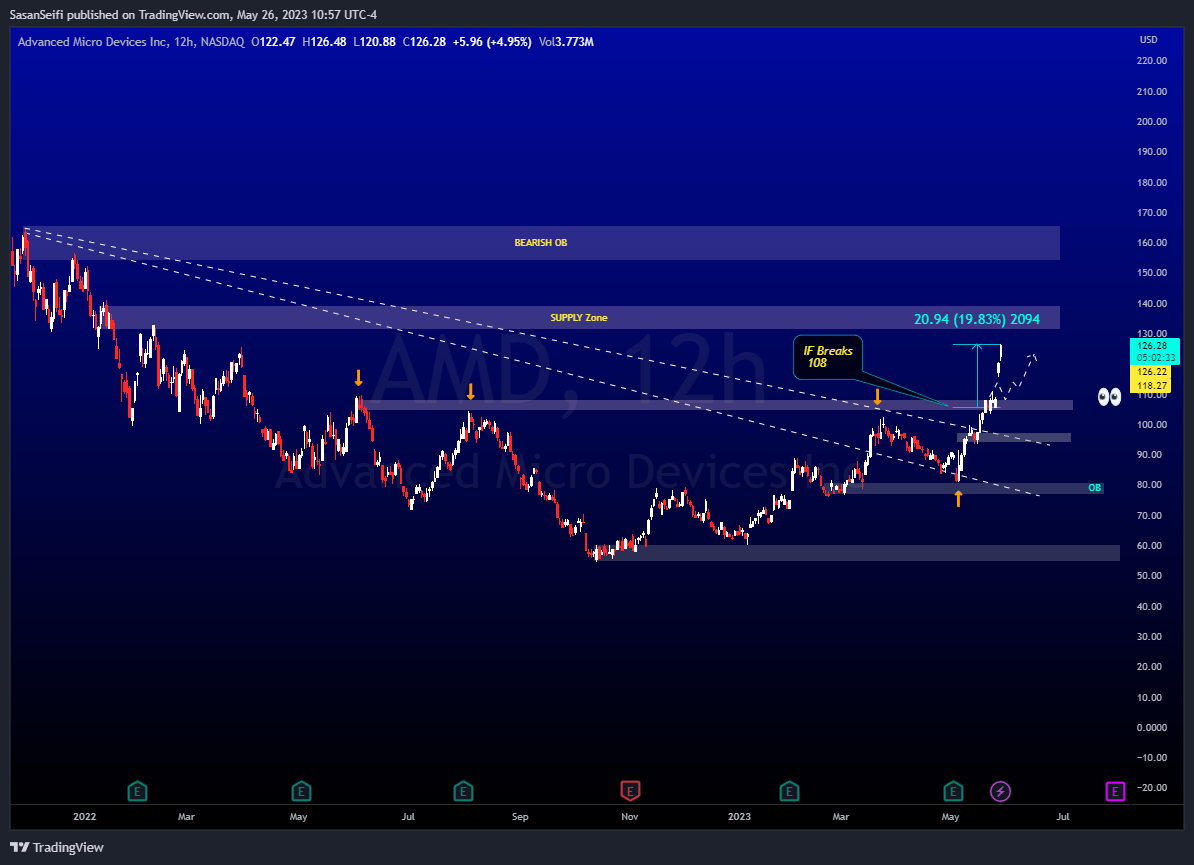Click the SasanSeifi published on TradingView.com caption

pyautogui.click(x=193, y=14)
